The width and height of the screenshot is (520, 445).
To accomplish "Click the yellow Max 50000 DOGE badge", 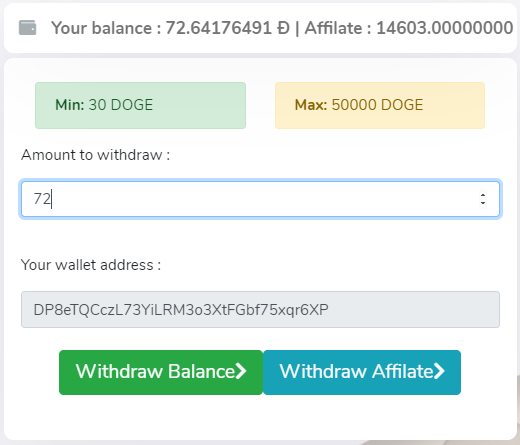I will pos(380,105).
